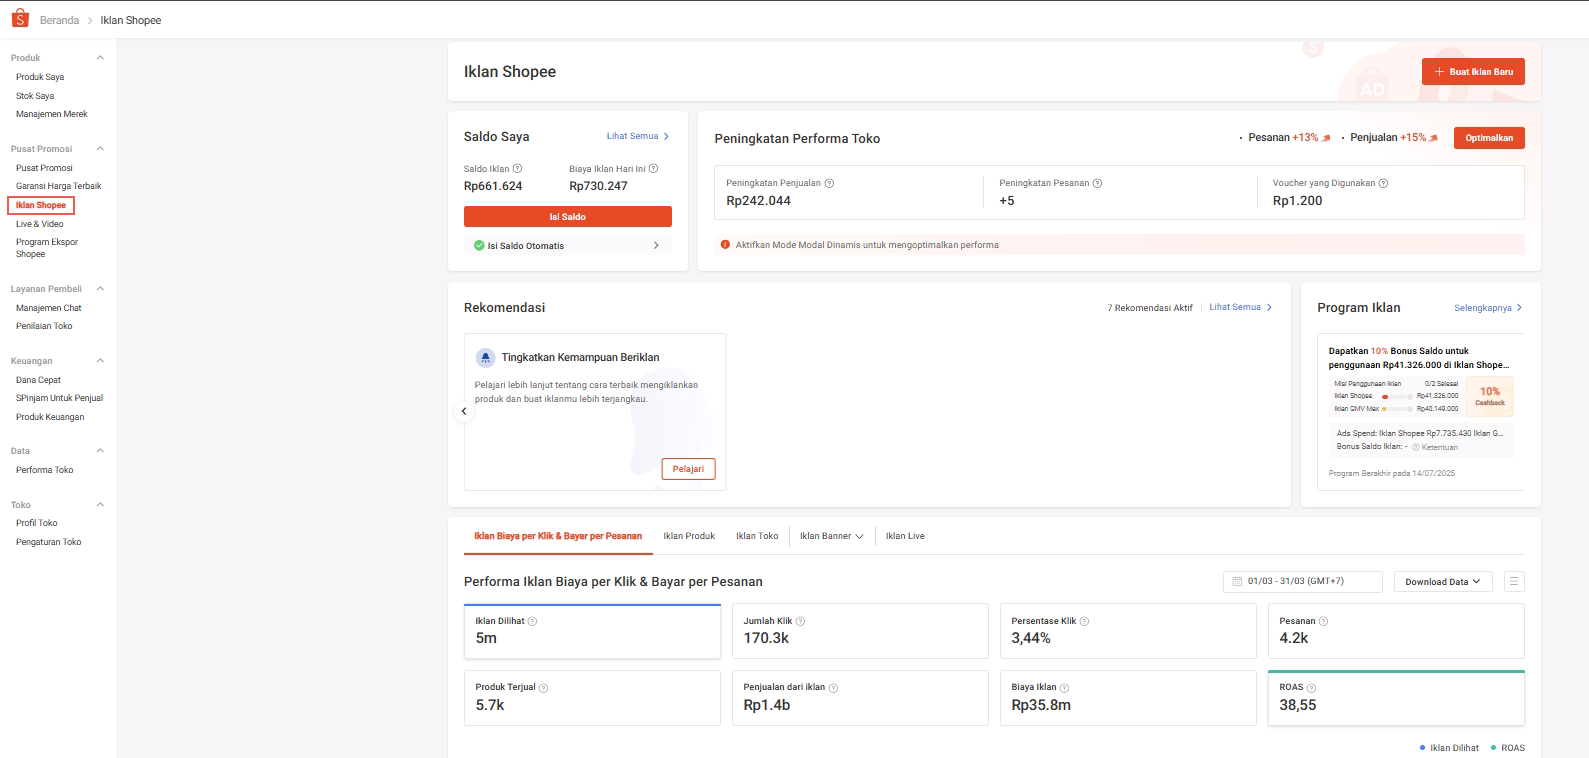Click the date range field 01/03 - 31/03
Image resolution: width=1589 pixels, height=758 pixels.
click(x=1303, y=581)
